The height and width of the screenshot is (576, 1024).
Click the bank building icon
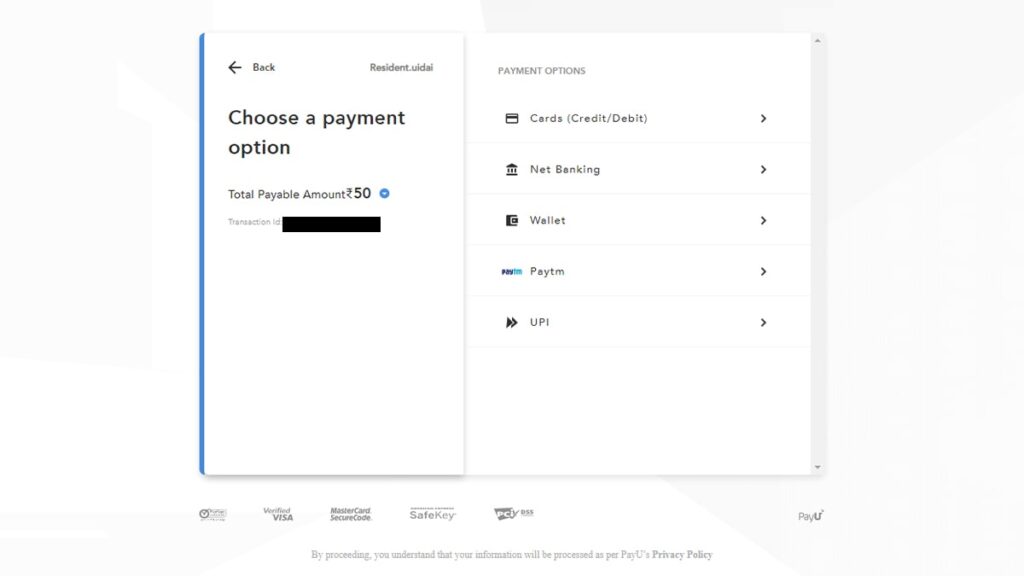coord(512,170)
